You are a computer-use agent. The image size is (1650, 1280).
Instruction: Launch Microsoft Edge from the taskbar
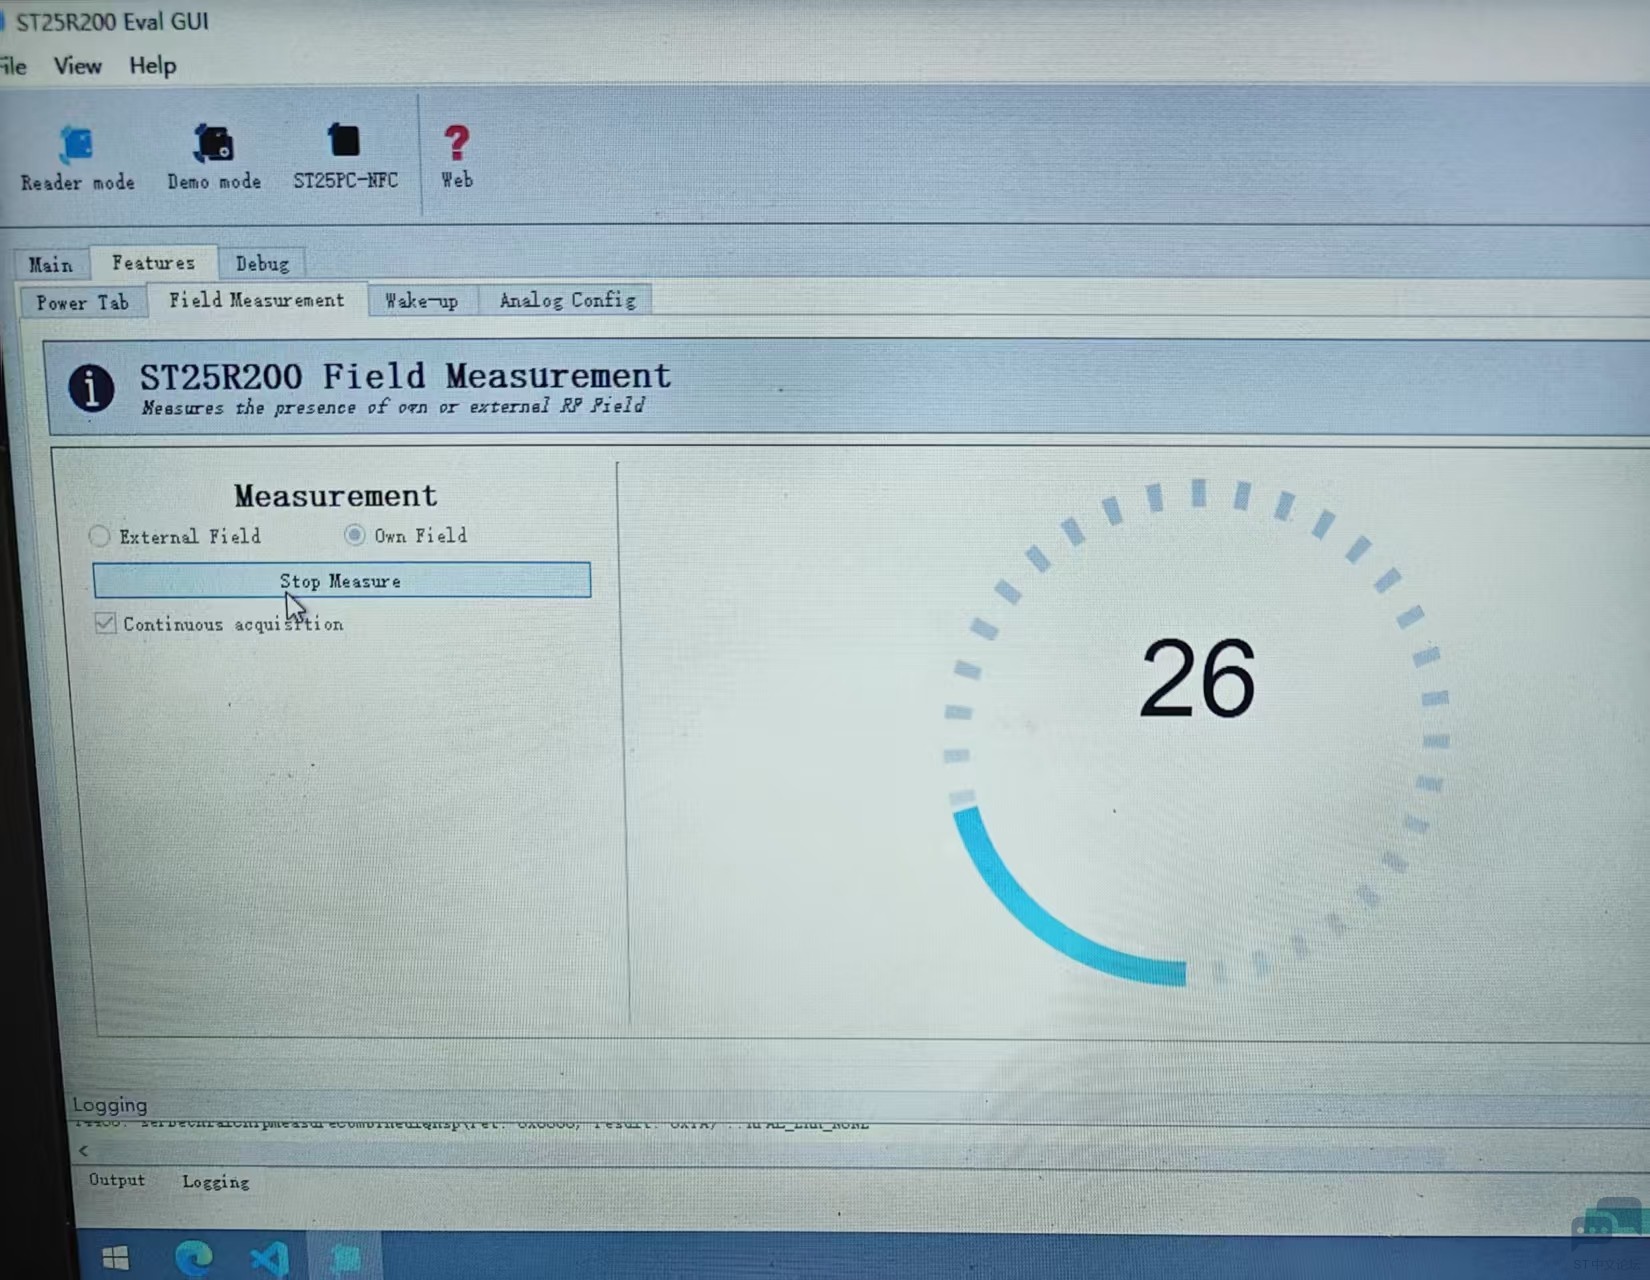pos(194,1256)
